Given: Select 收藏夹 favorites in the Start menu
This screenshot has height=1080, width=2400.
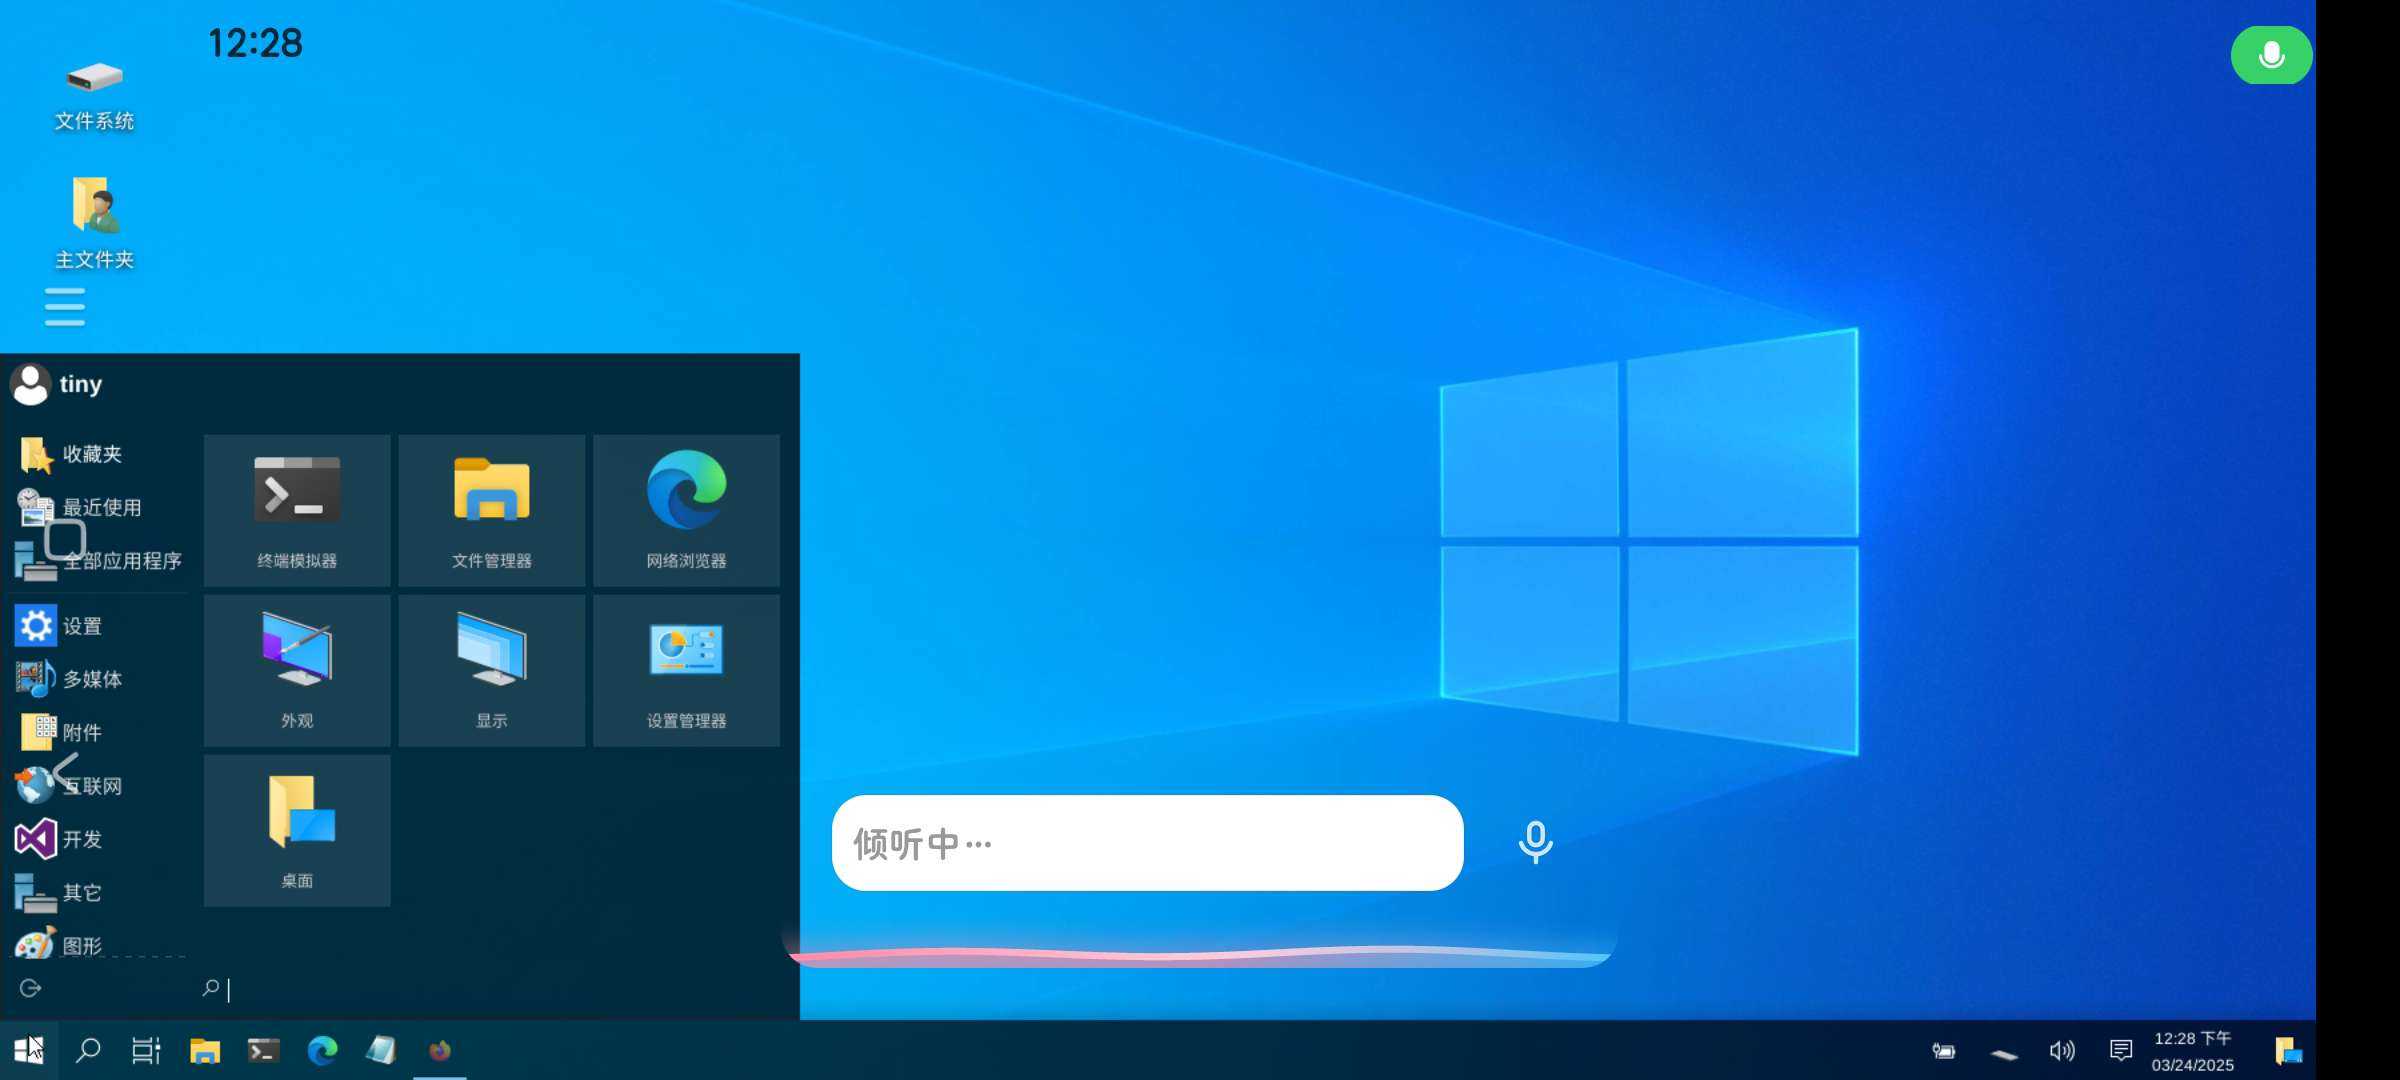Looking at the screenshot, I should tap(90, 454).
